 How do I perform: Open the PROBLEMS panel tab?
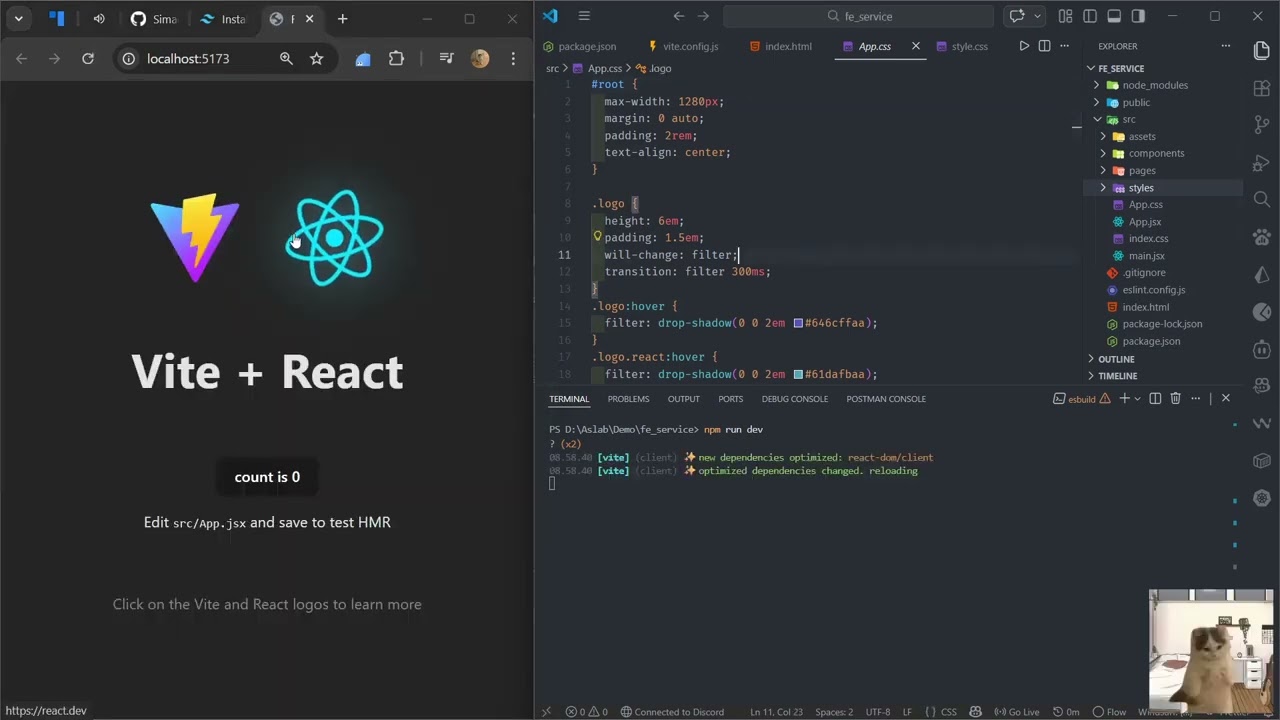(628, 399)
